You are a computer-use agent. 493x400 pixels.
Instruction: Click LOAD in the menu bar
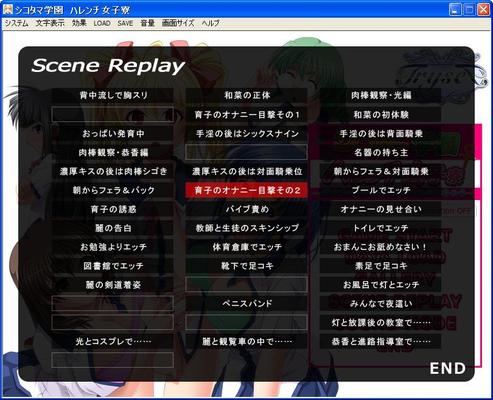(102, 23)
